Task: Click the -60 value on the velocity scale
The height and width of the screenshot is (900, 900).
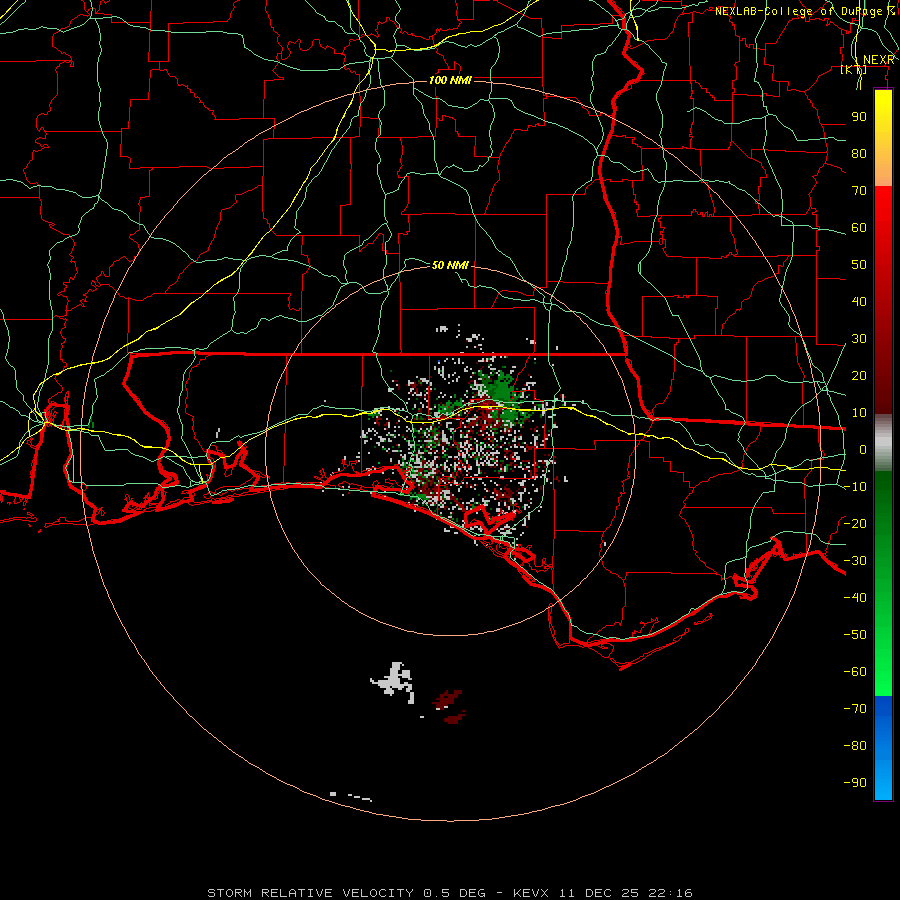Action: 855,672
